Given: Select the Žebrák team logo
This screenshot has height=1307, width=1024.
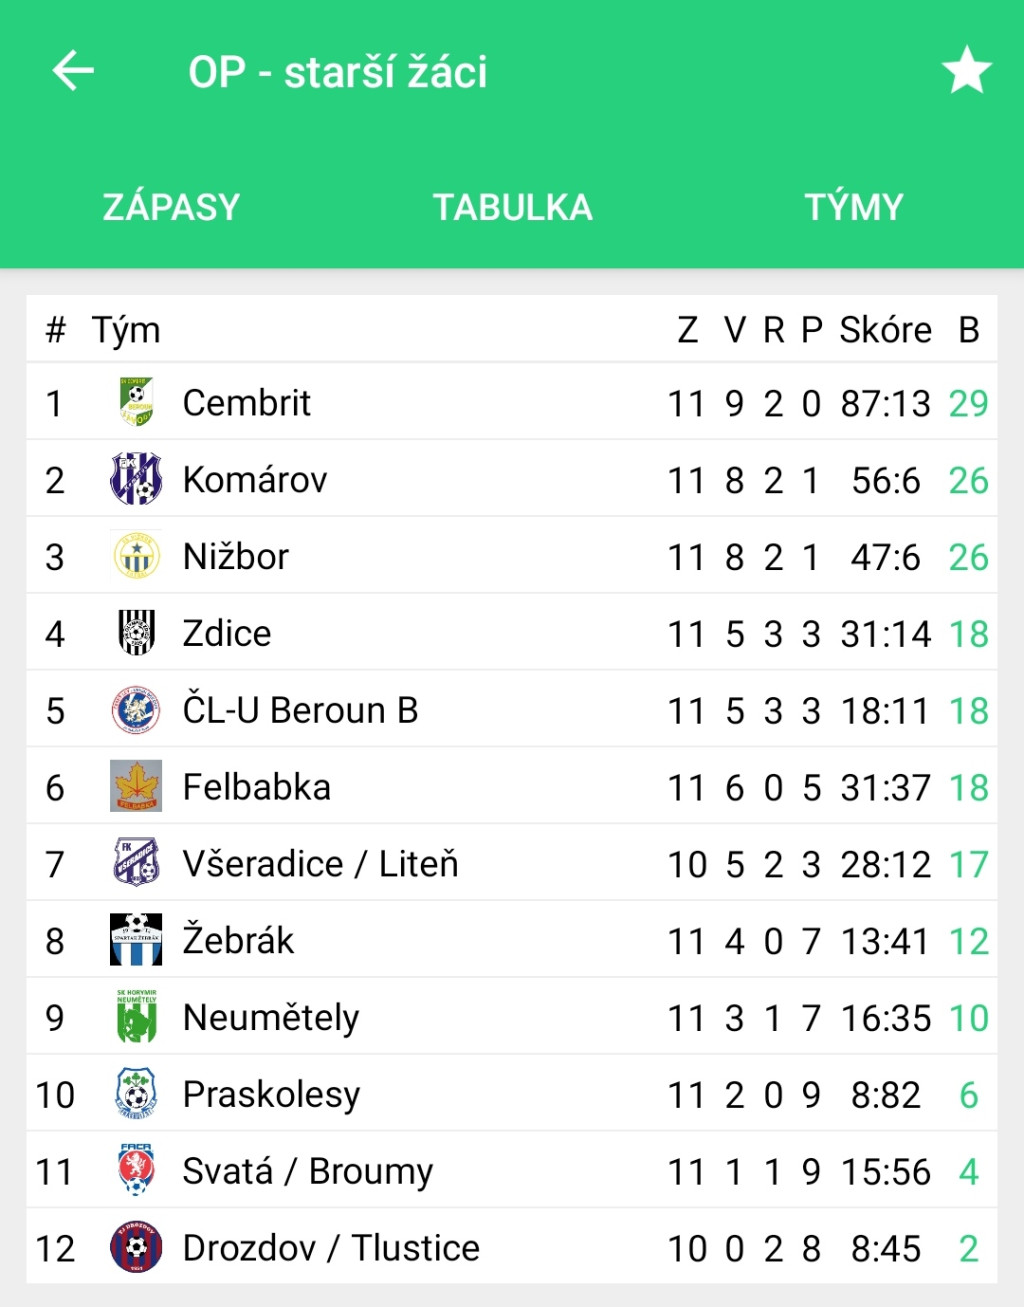Looking at the screenshot, I should (x=136, y=940).
